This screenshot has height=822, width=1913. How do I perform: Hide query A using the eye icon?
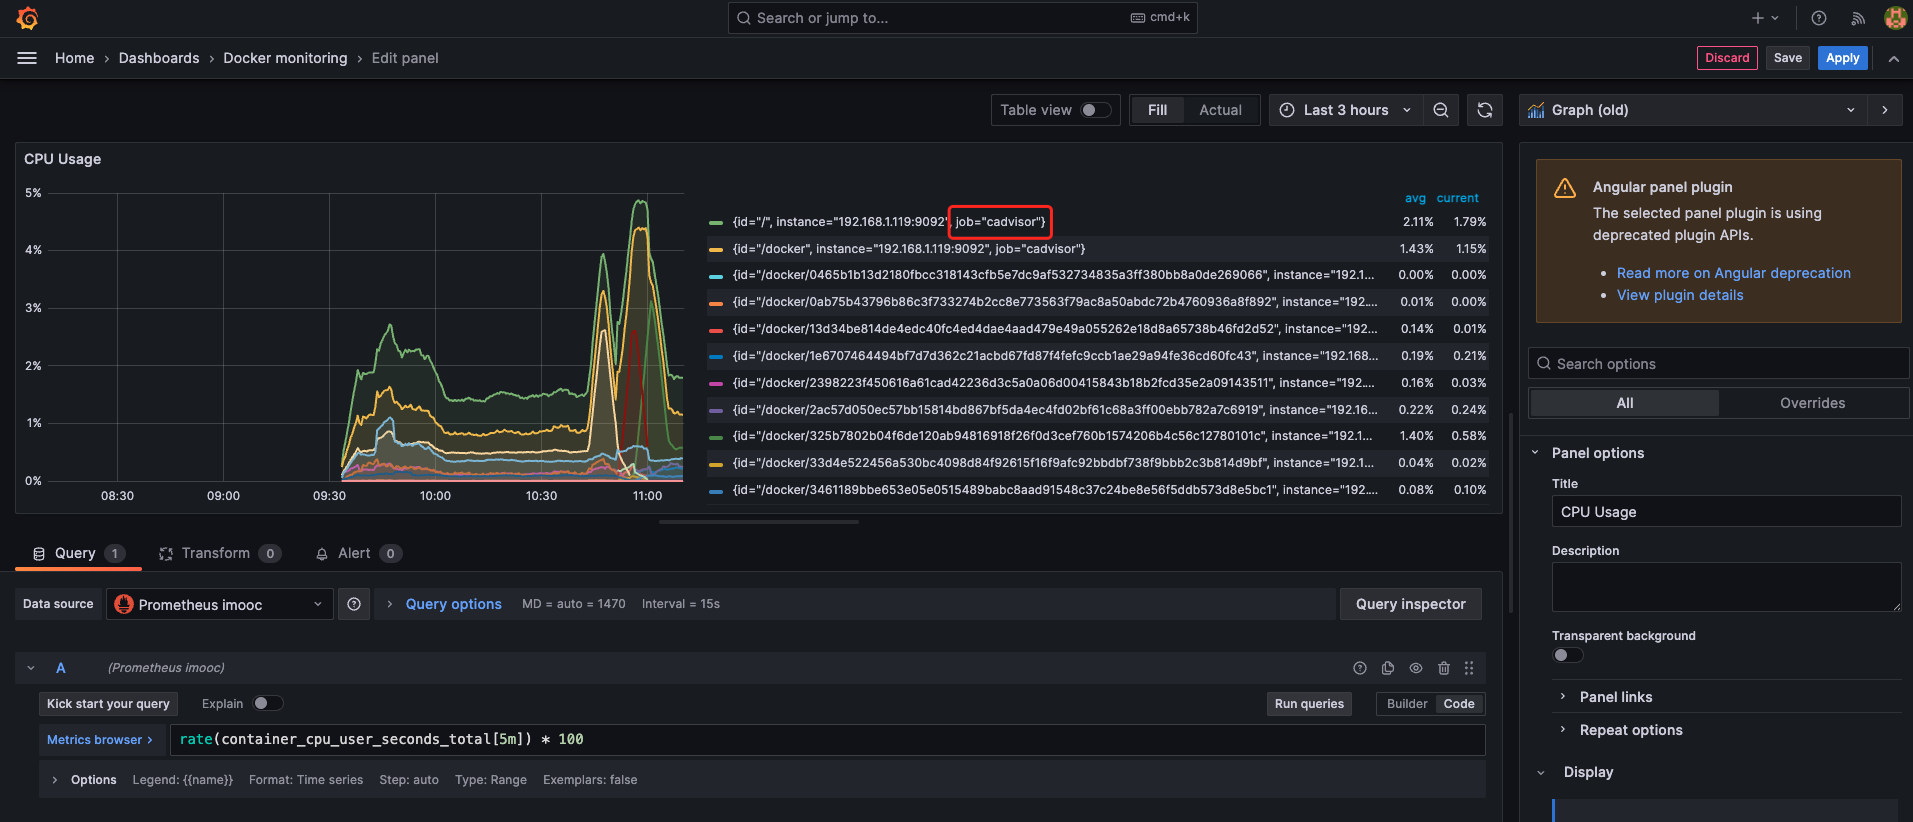pyautogui.click(x=1416, y=668)
